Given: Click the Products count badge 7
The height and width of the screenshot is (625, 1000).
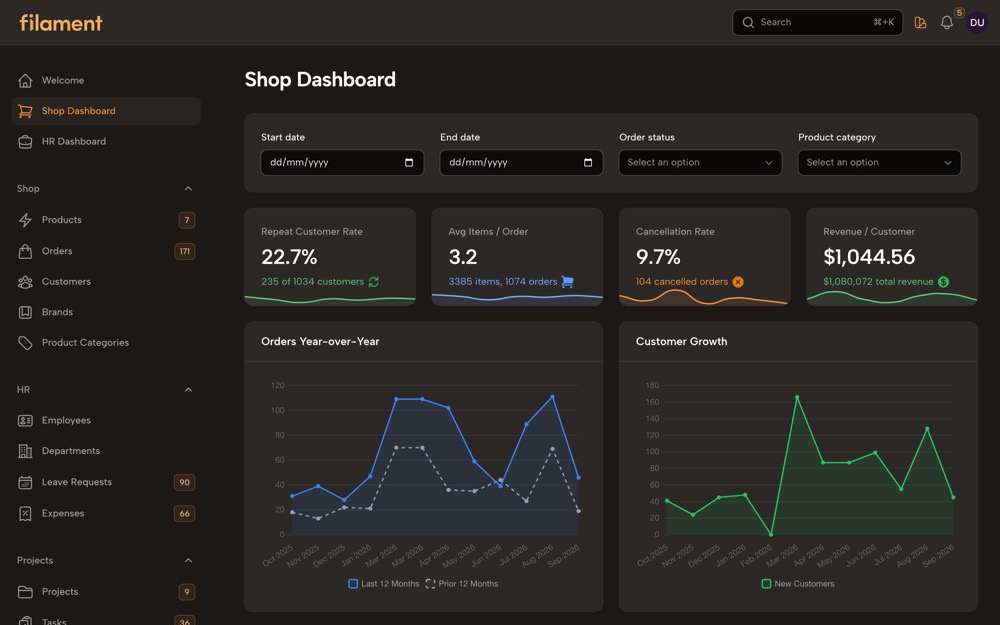Looking at the screenshot, I should (x=187, y=220).
